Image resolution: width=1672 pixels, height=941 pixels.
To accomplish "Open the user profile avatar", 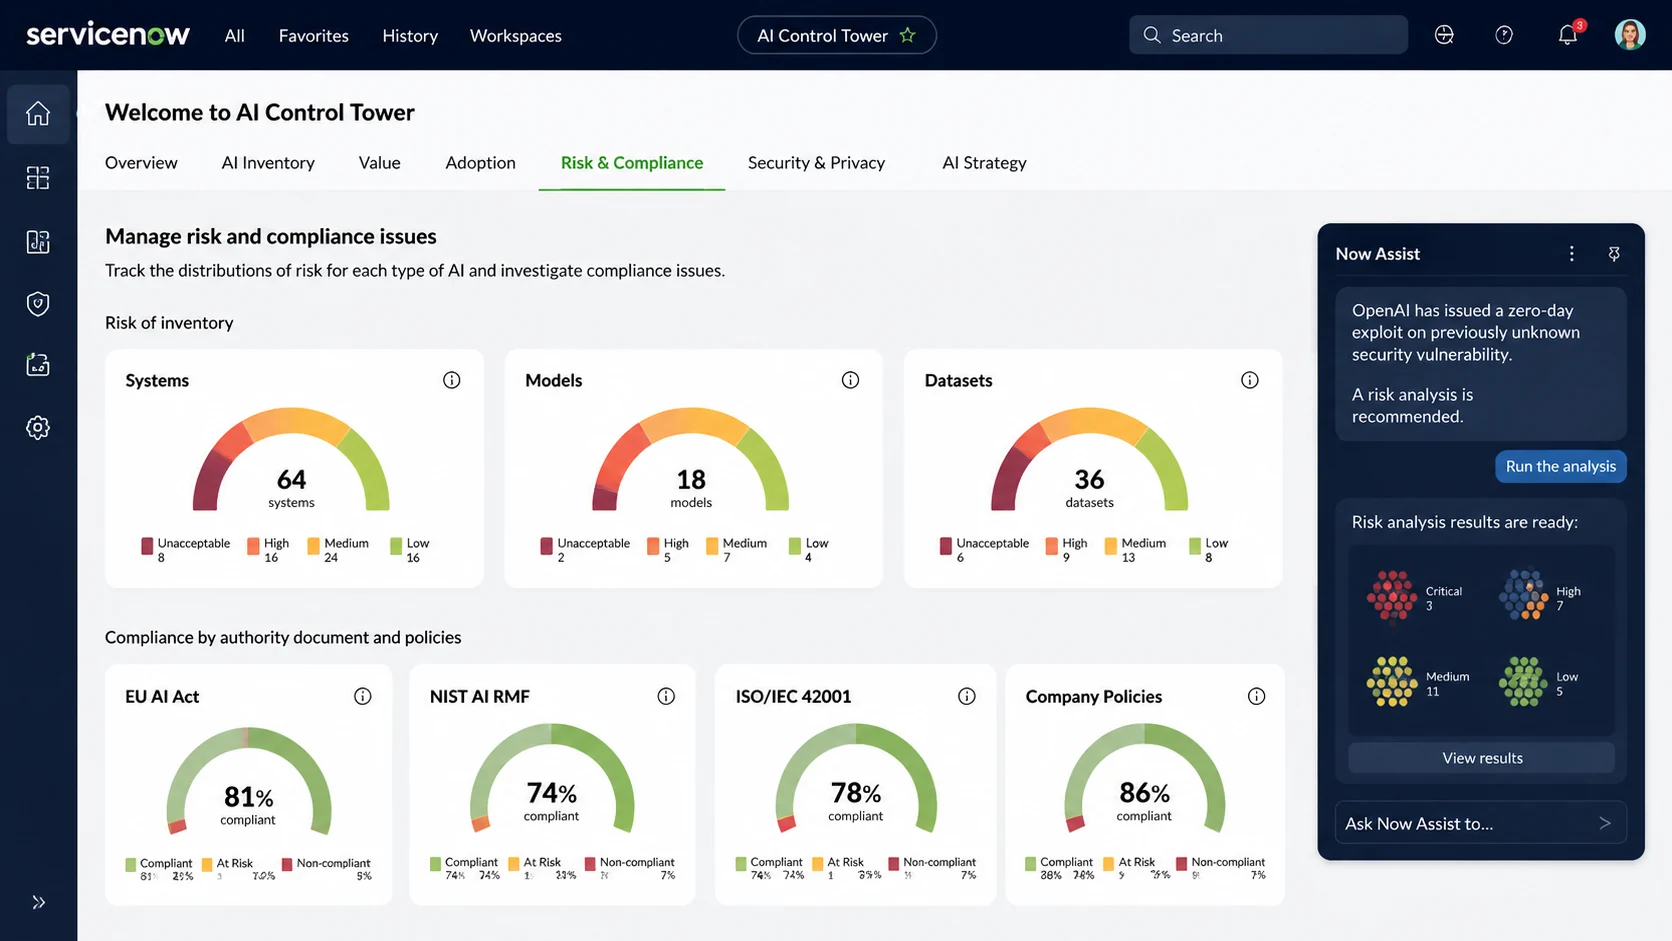I will (1630, 35).
